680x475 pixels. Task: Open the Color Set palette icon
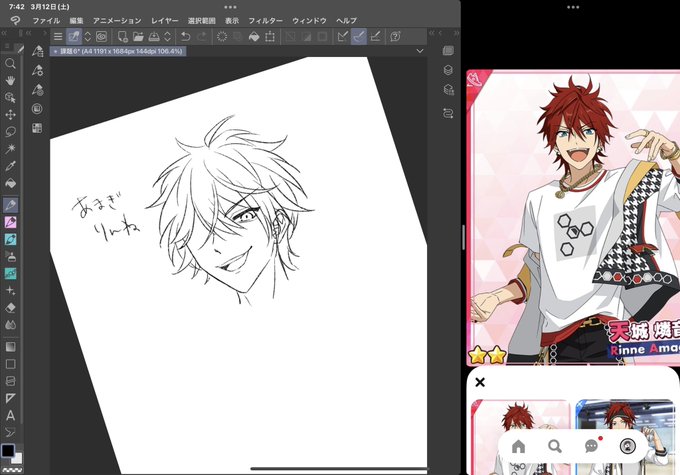coord(37,128)
